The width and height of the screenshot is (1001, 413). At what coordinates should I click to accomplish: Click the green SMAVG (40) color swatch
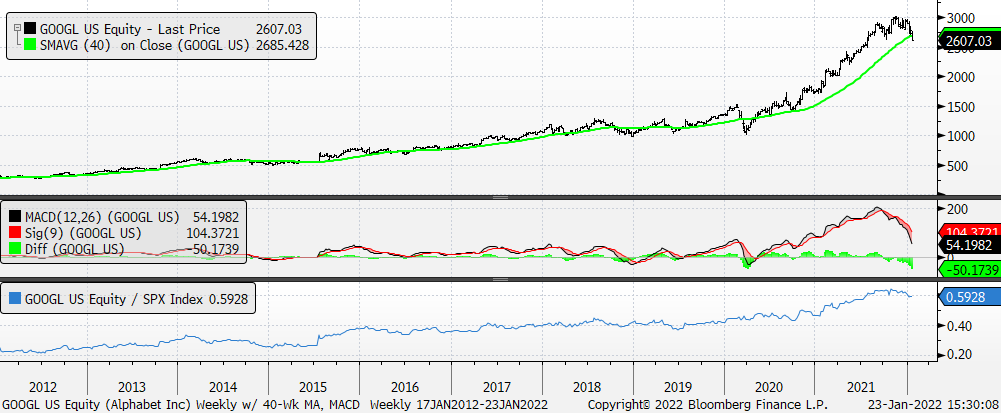pos(29,45)
